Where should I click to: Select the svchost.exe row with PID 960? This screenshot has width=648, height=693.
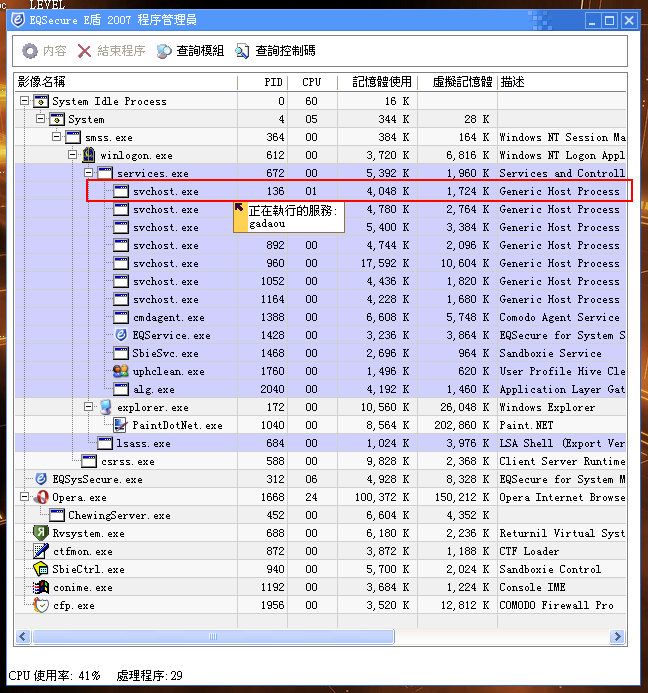click(320, 263)
